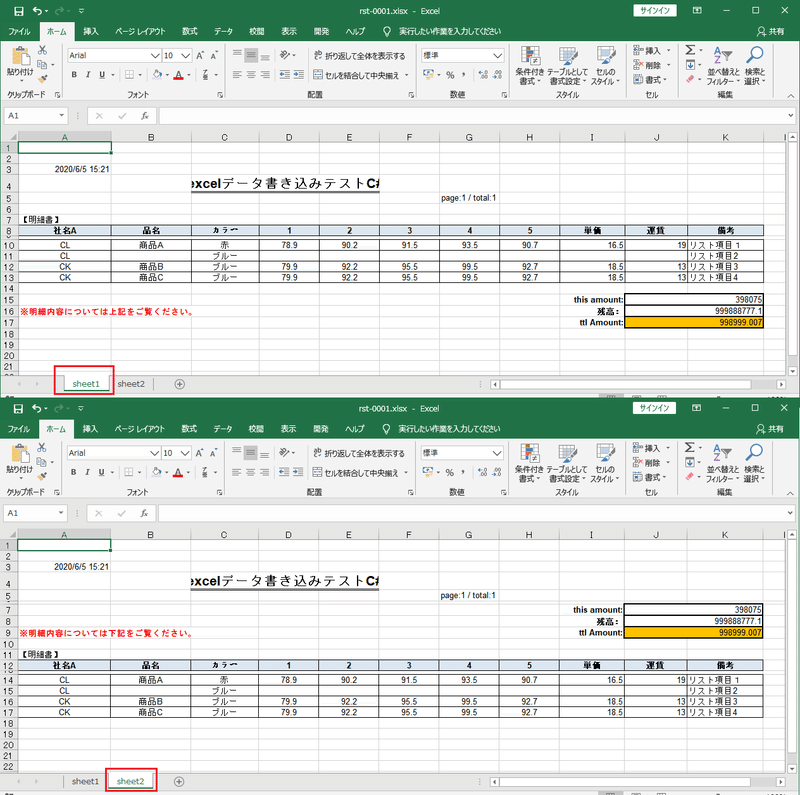Decrease font size in the top window
The width and height of the screenshot is (800, 795).
[x=214, y=55]
